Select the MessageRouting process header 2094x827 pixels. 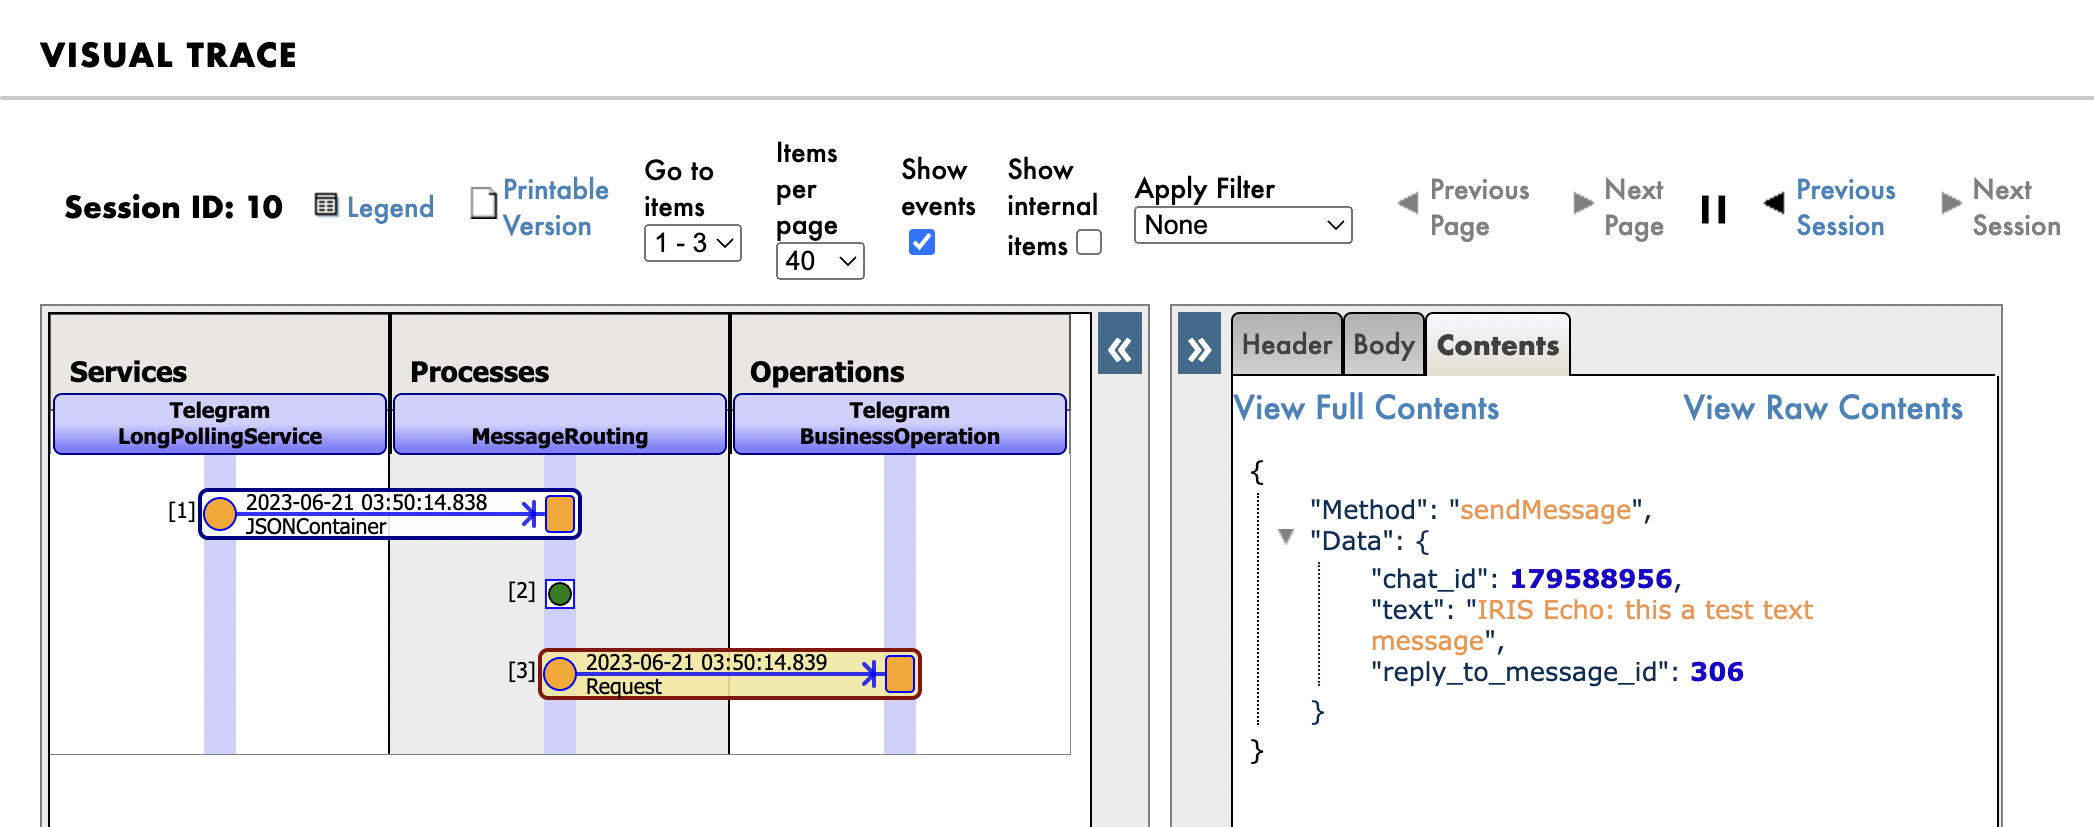(x=560, y=425)
